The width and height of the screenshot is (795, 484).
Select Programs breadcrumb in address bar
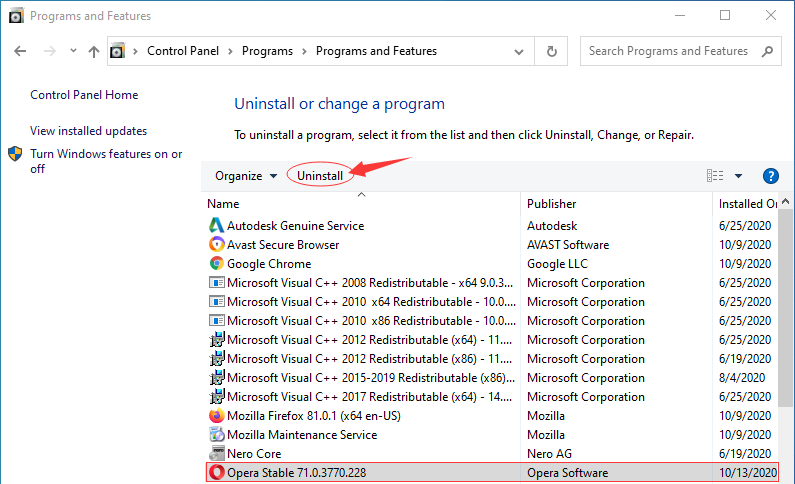[x=267, y=51]
